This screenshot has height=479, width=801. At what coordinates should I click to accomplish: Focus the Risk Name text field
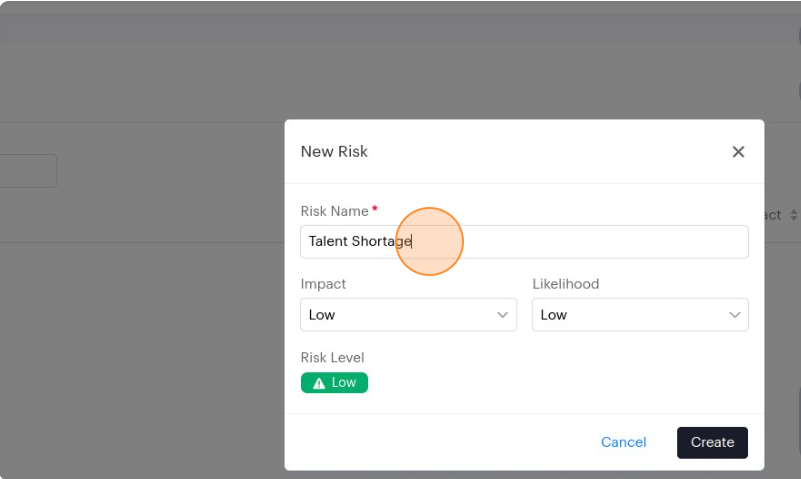point(580,241)
